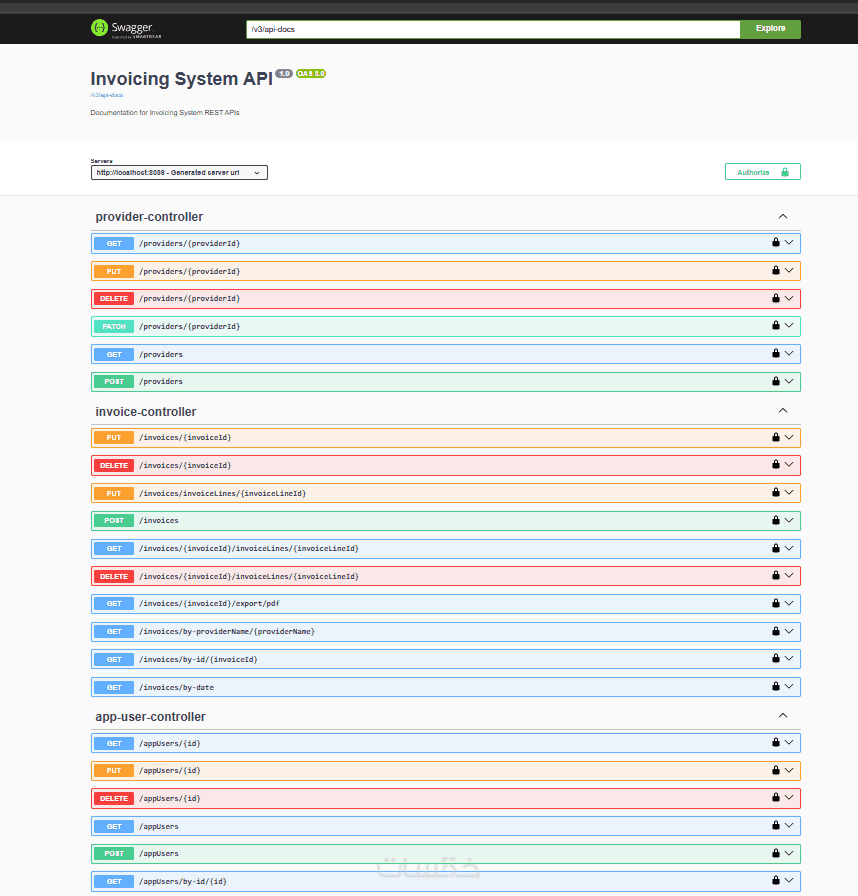Viewport: 858px width, 896px height.
Task: Collapse the invoice-controller section
Action: pyautogui.click(x=783, y=411)
